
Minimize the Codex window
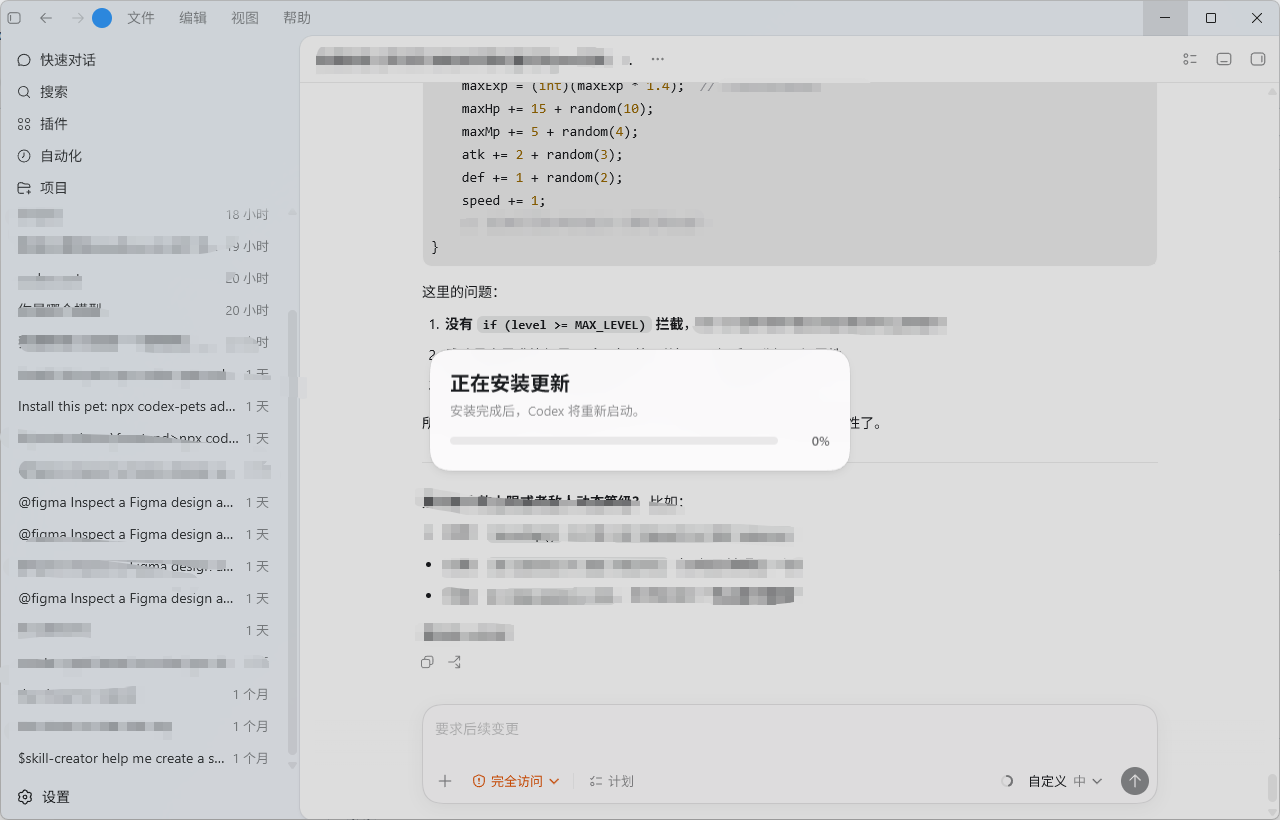point(1166,18)
